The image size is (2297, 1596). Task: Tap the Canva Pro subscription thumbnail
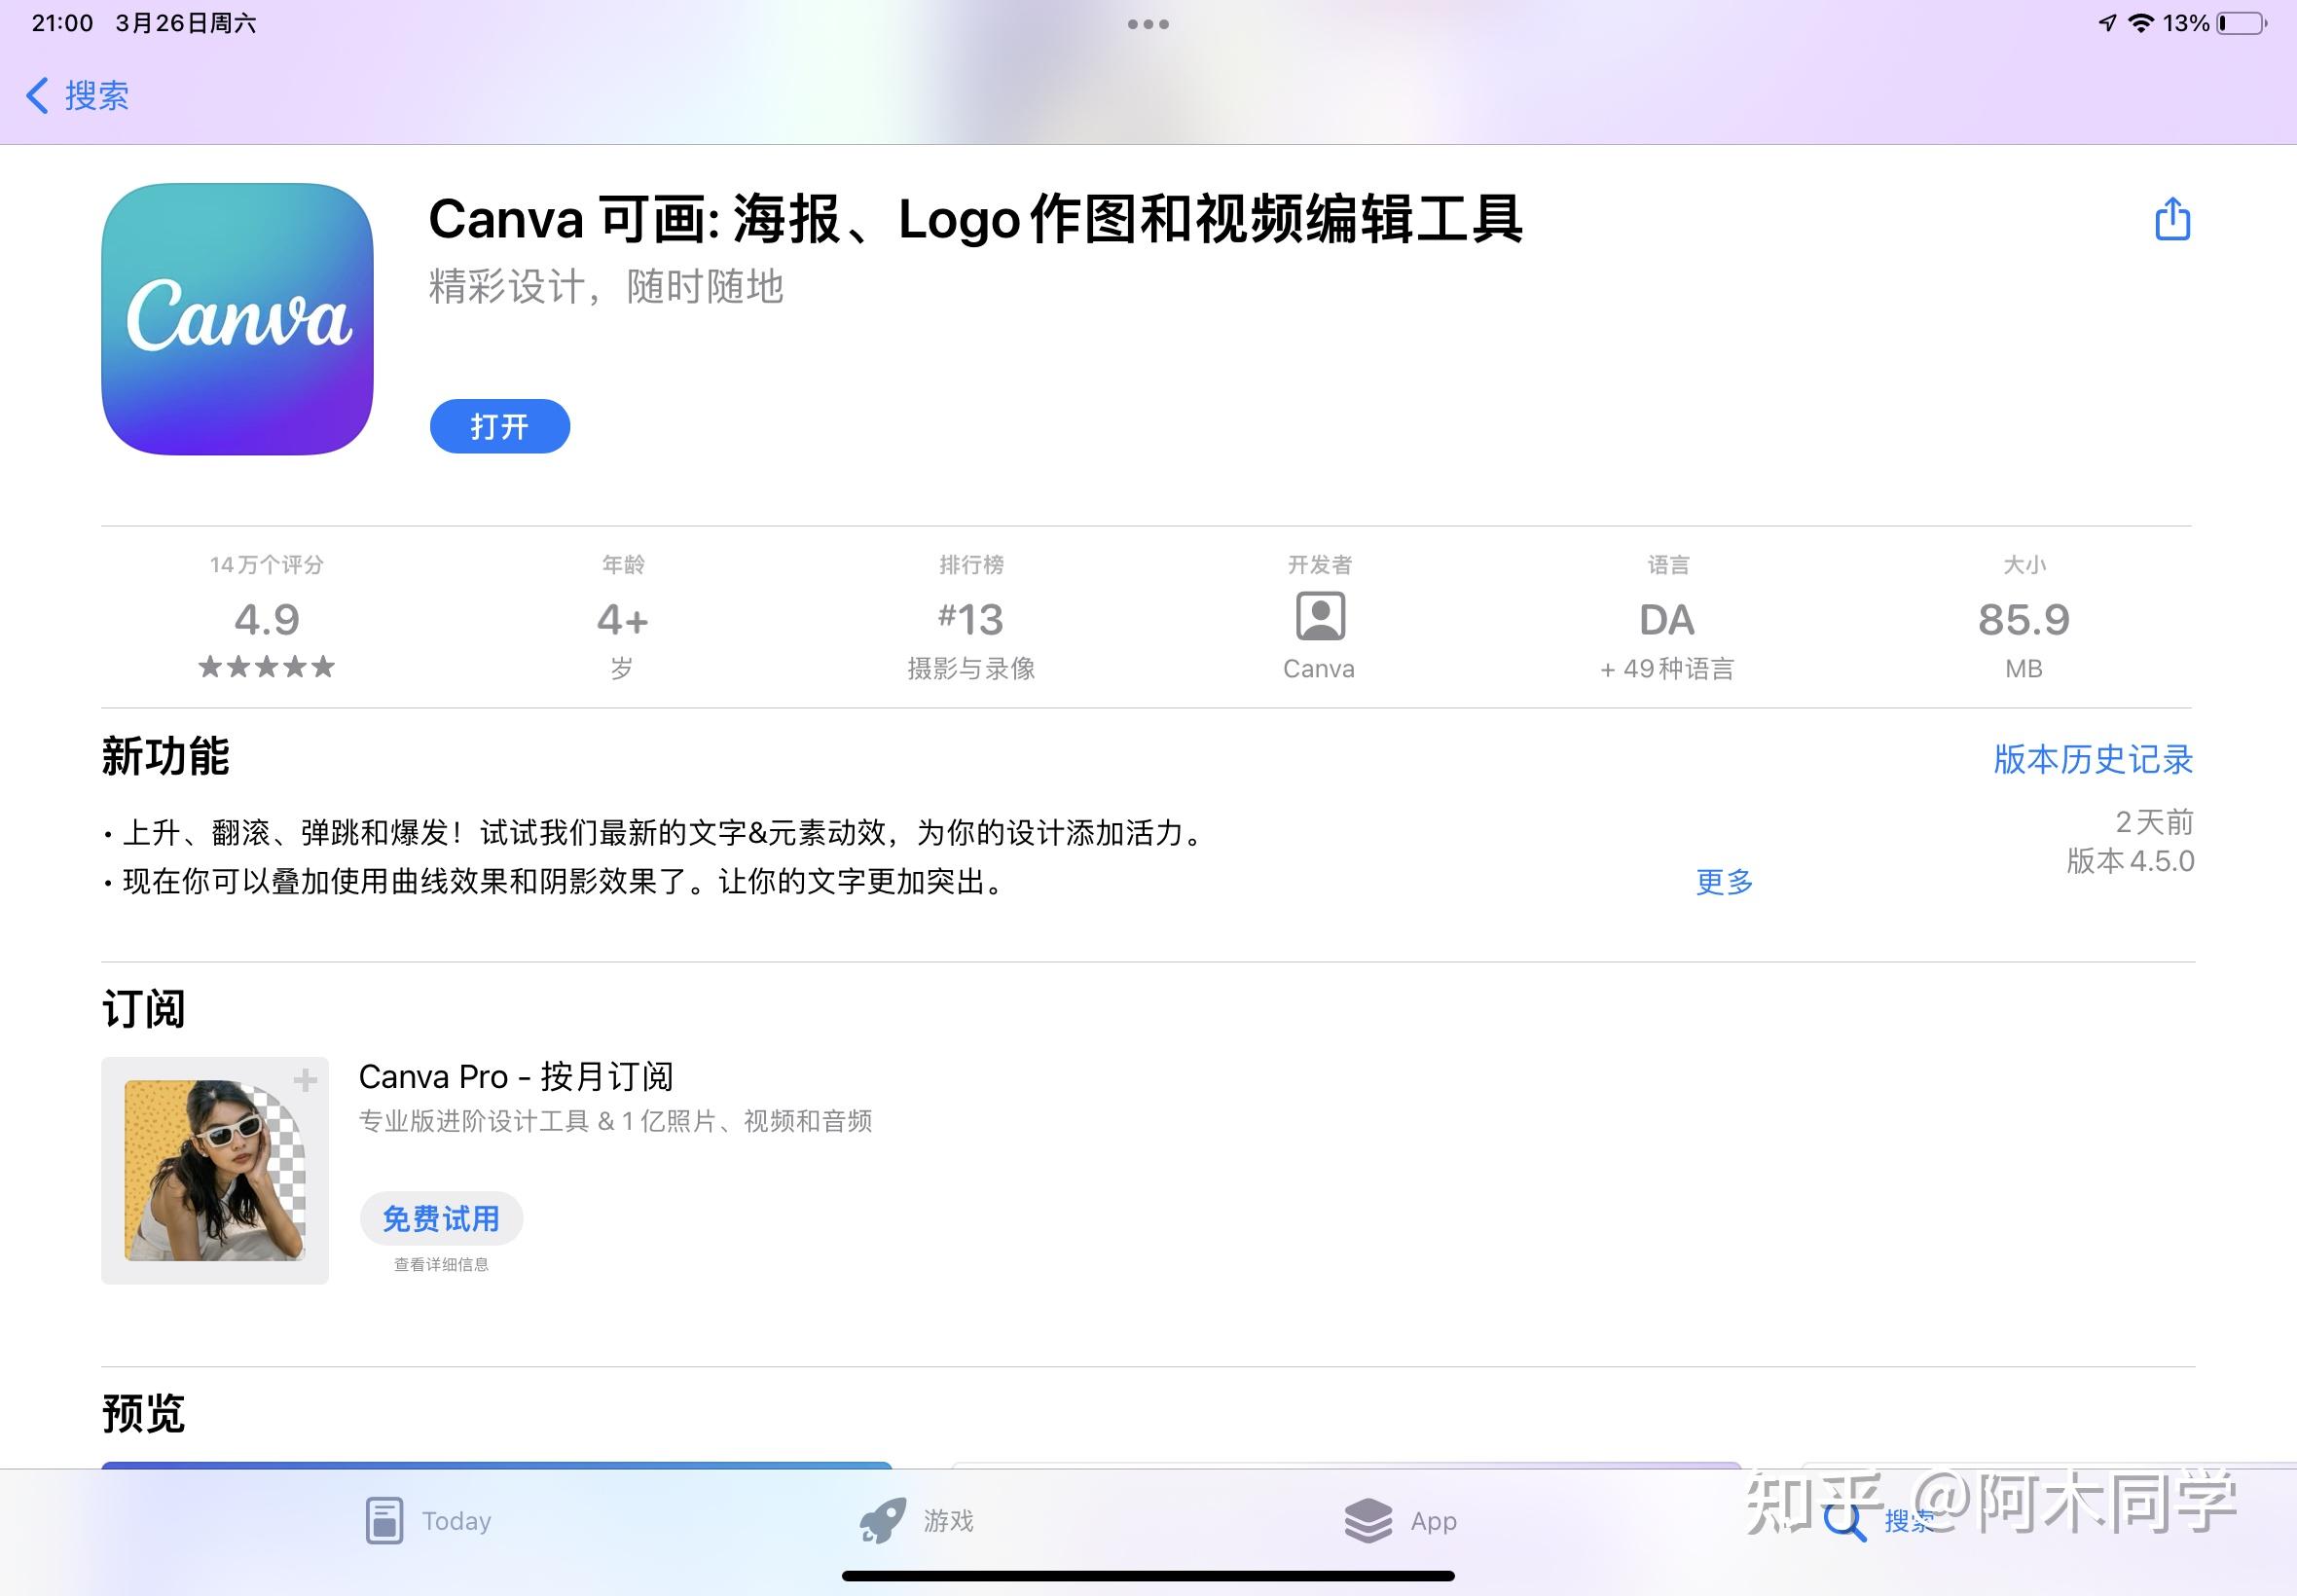click(x=215, y=1171)
